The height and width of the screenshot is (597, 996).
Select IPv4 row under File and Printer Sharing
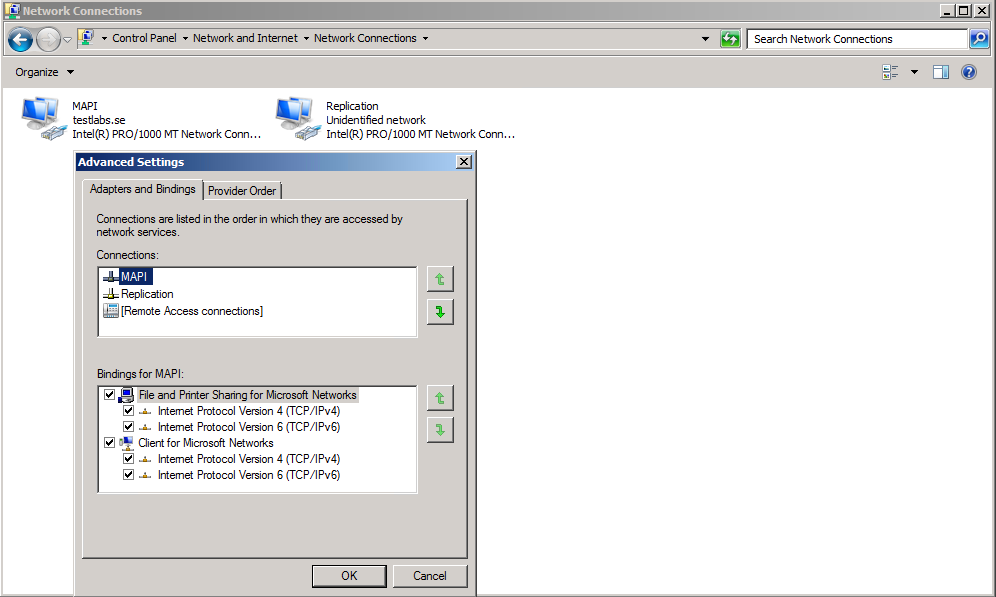248,411
